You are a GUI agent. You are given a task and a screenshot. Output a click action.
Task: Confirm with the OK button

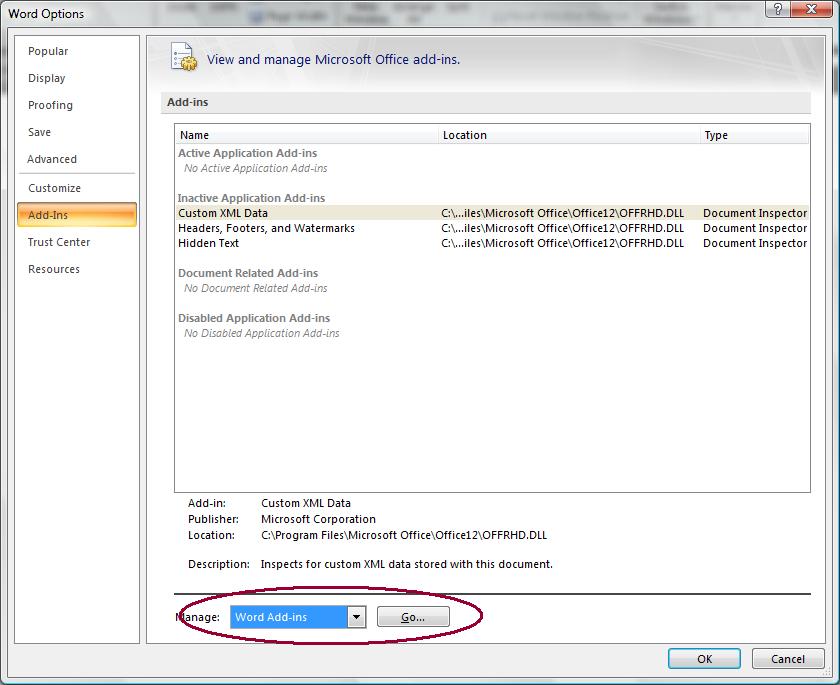click(704, 659)
